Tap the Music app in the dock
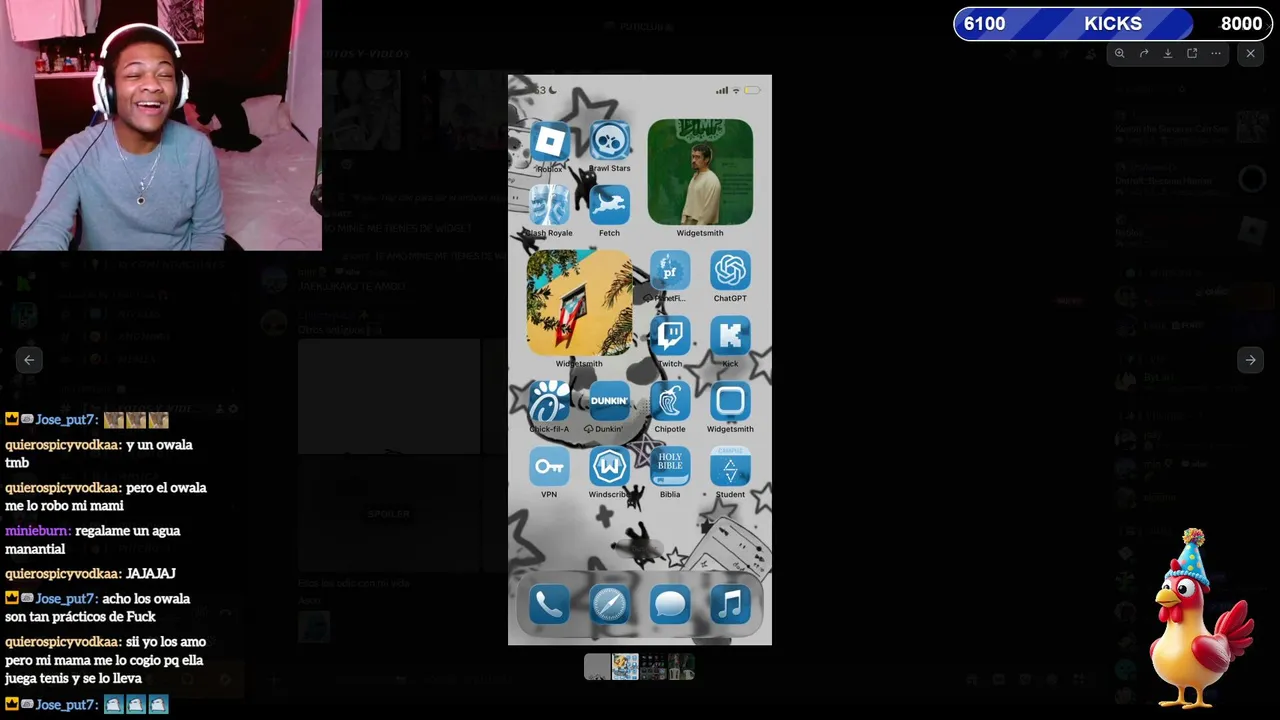The height and width of the screenshot is (720, 1280). pos(730,605)
